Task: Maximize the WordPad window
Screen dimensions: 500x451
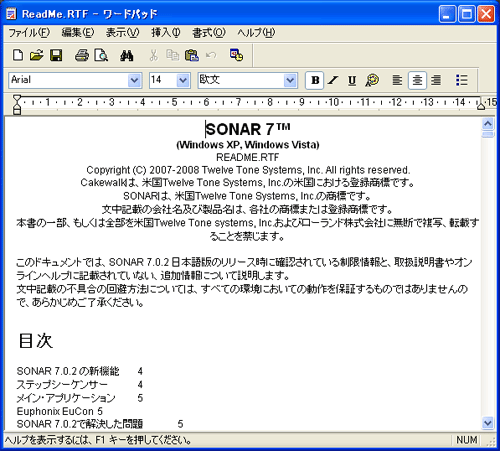Action: tap(466, 14)
